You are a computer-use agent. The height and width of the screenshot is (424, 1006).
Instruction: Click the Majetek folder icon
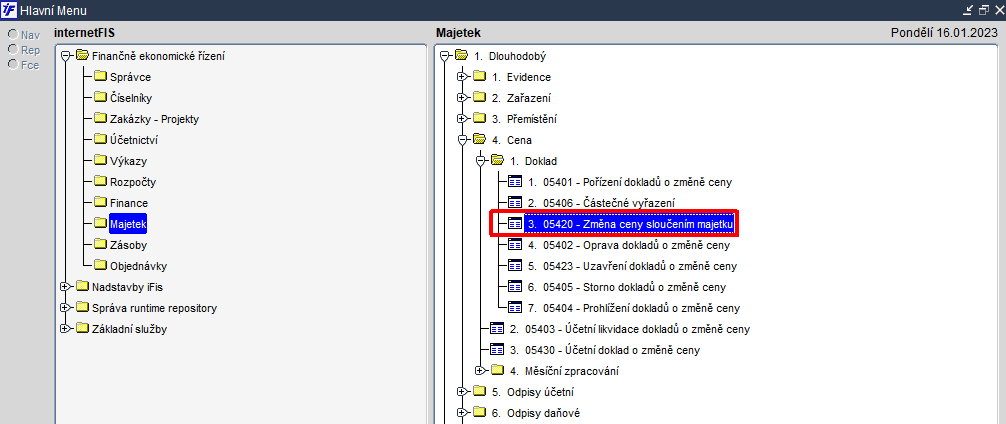[100, 224]
